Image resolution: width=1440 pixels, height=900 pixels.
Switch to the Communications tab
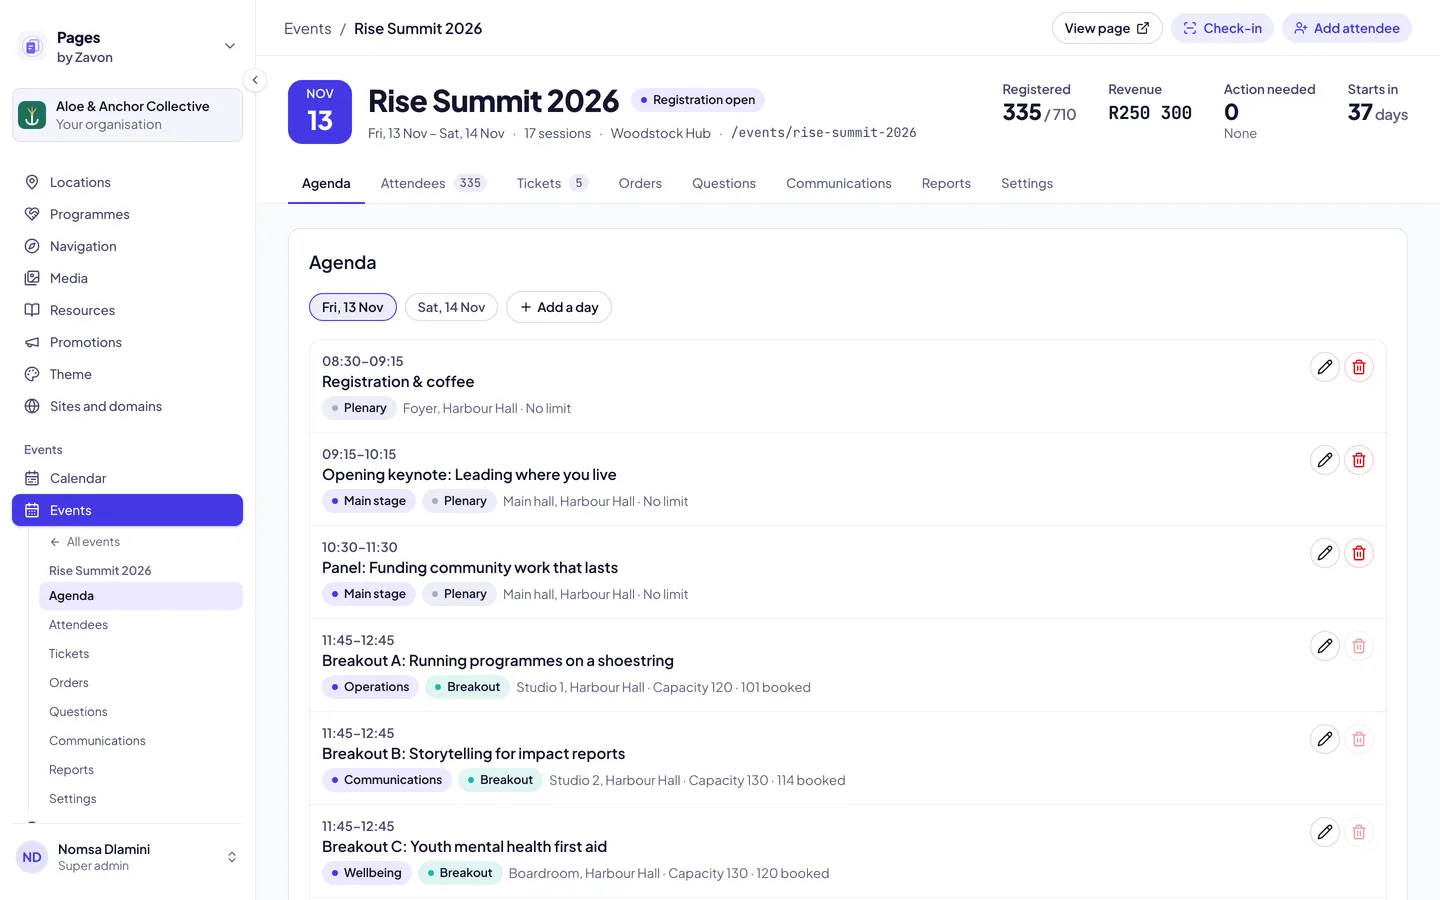click(839, 183)
